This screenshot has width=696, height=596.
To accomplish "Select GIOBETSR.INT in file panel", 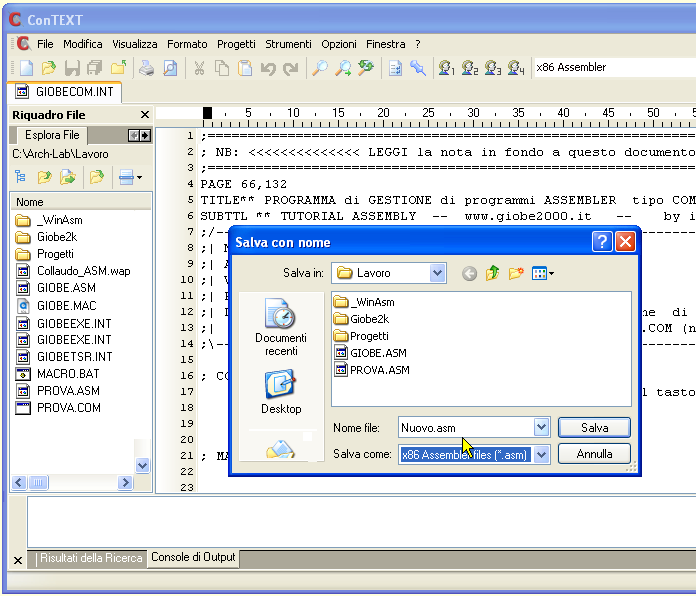I will pos(64,356).
